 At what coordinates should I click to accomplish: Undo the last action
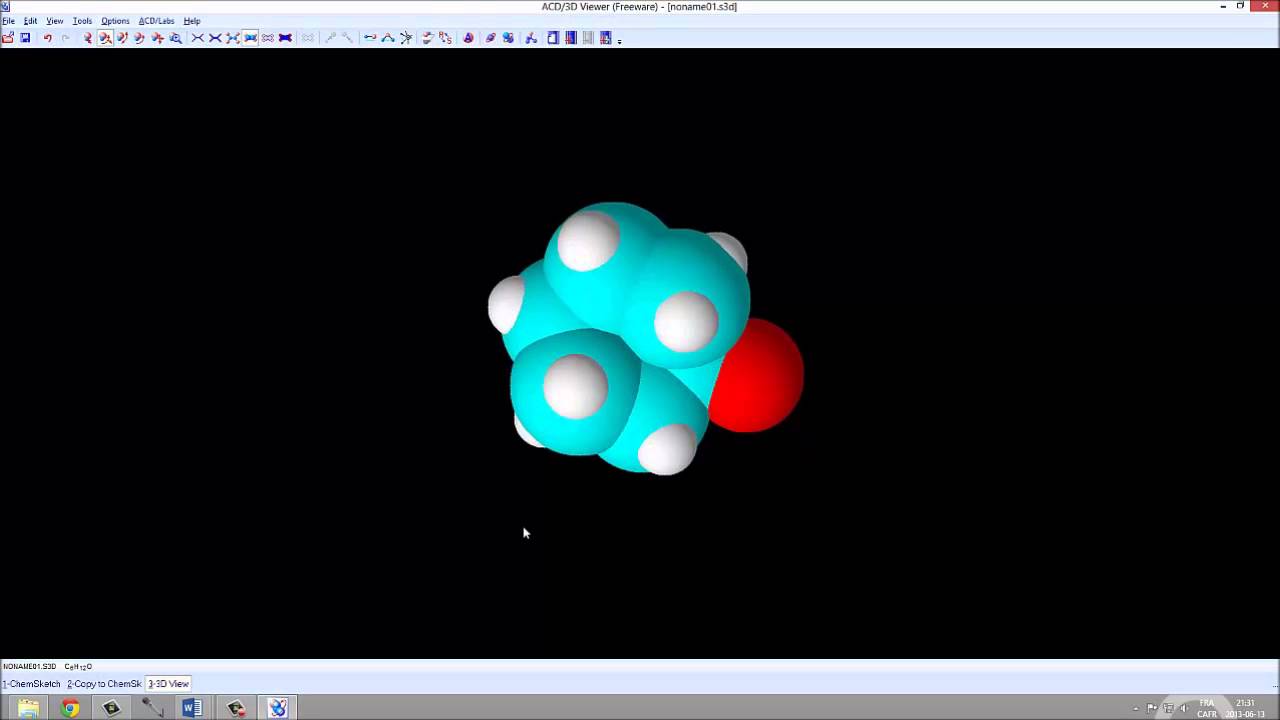pyautogui.click(x=47, y=38)
